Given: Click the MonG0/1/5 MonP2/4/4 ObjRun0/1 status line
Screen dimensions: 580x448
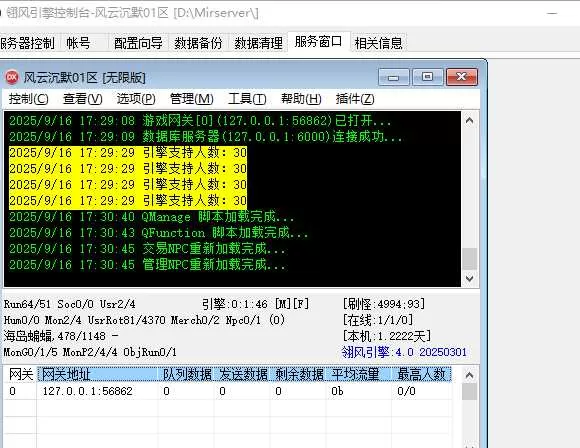Looking at the screenshot, I should (x=90, y=352).
